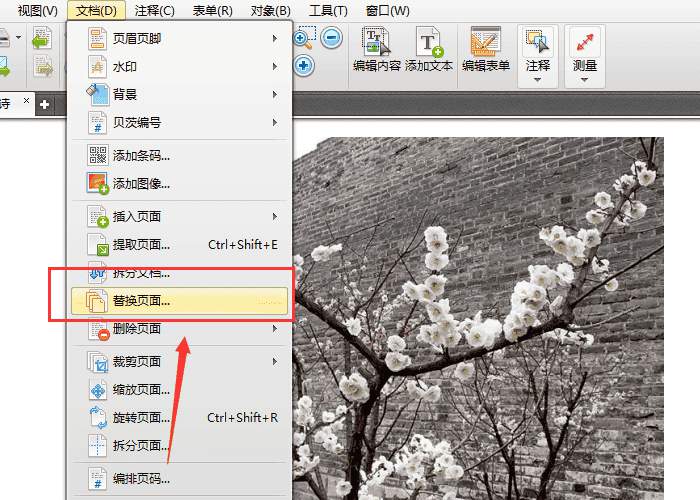Image resolution: width=700 pixels, height=500 pixels.
Task: Expand the Comment (注释) toolbar dropdown
Action: click(538, 80)
